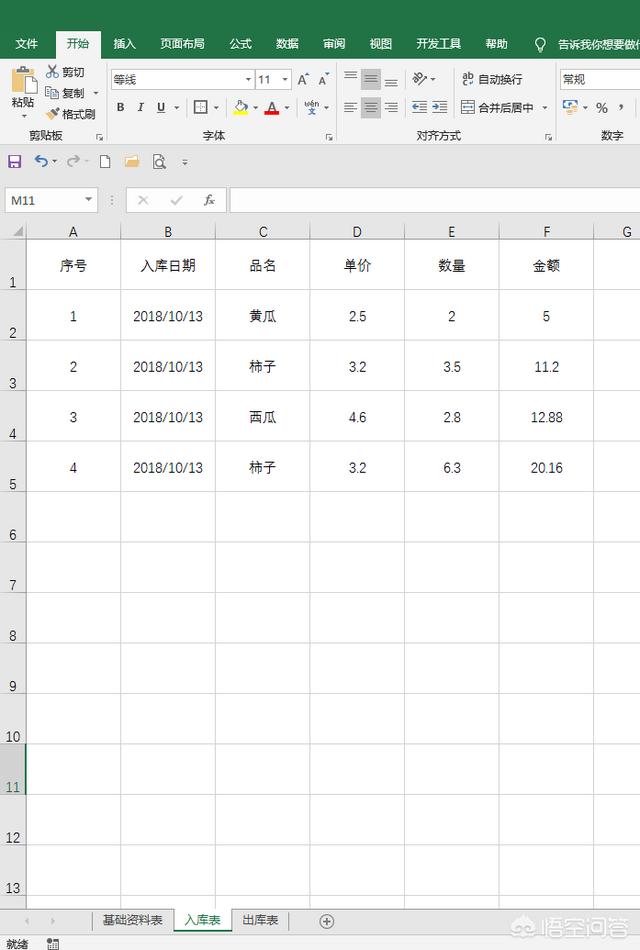Toggle align text left
This screenshot has height=950, width=640.
(x=350, y=107)
